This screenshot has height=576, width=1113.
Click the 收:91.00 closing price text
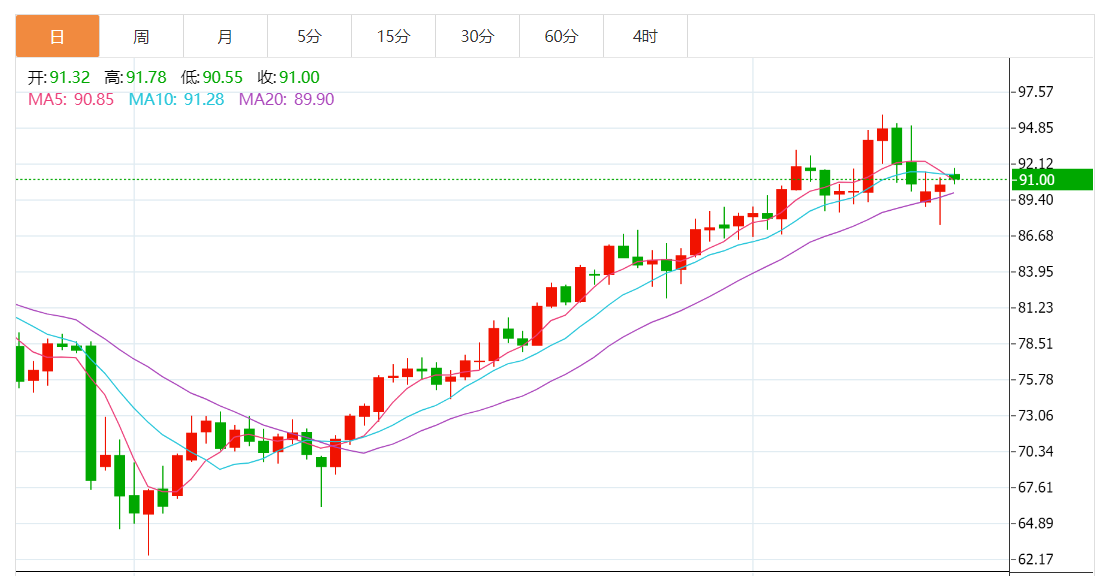coord(288,78)
